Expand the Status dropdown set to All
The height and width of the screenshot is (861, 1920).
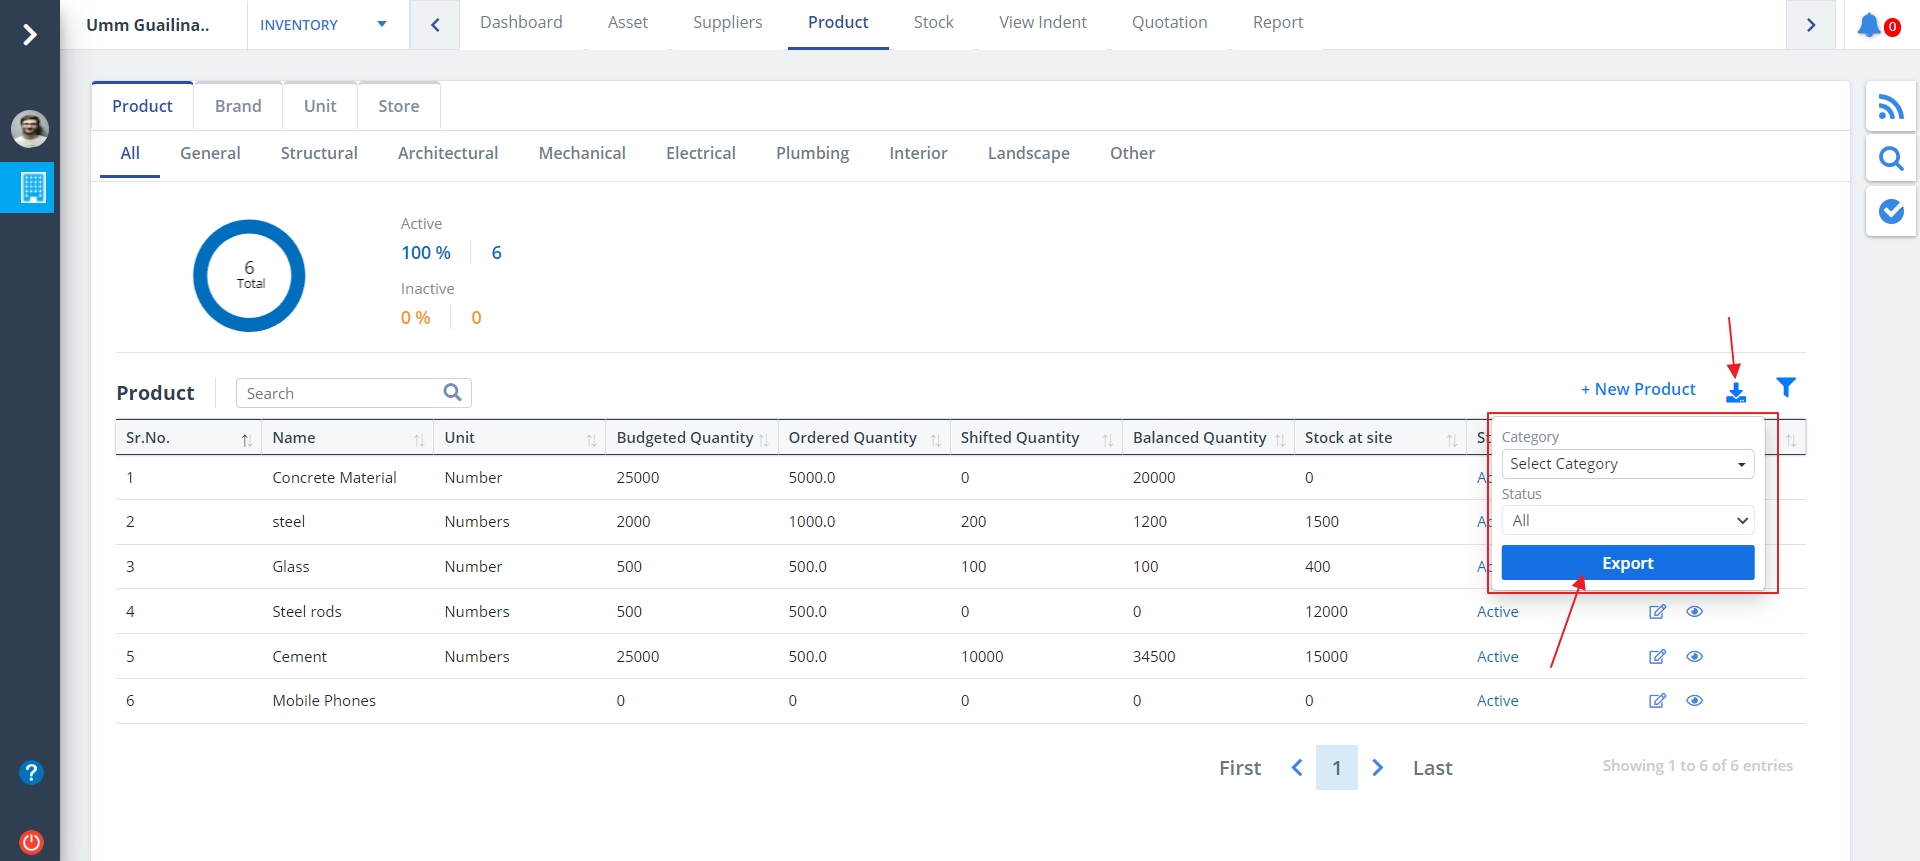pyautogui.click(x=1627, y=521)
